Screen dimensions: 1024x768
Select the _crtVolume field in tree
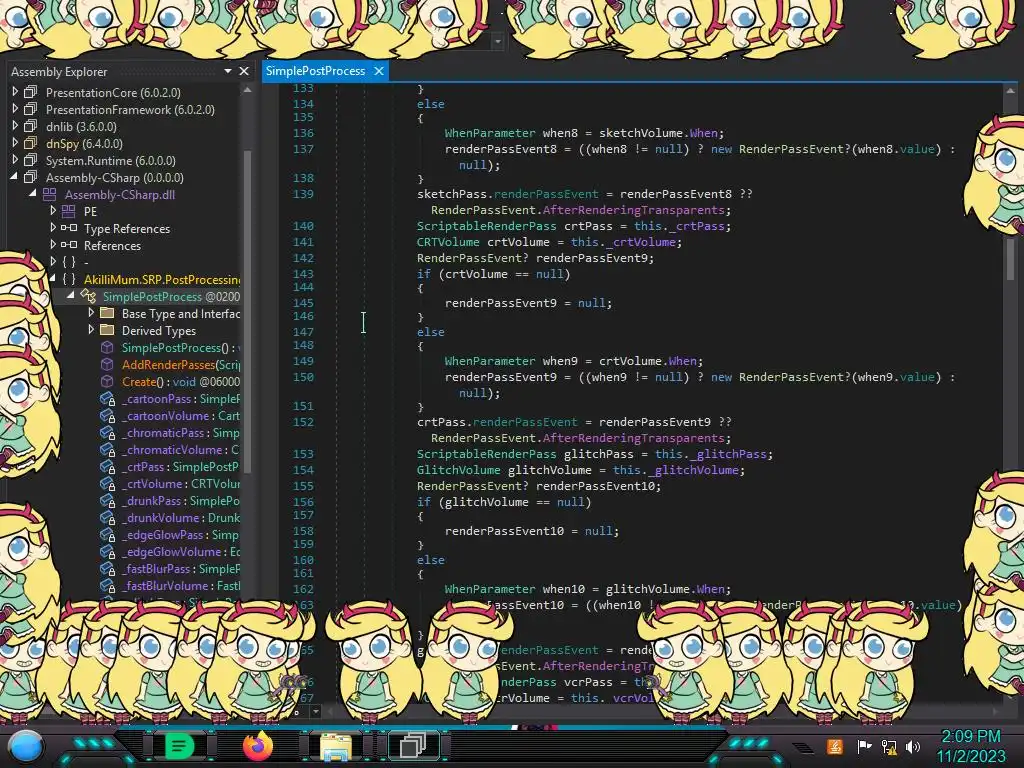click(x=181, y=484)
